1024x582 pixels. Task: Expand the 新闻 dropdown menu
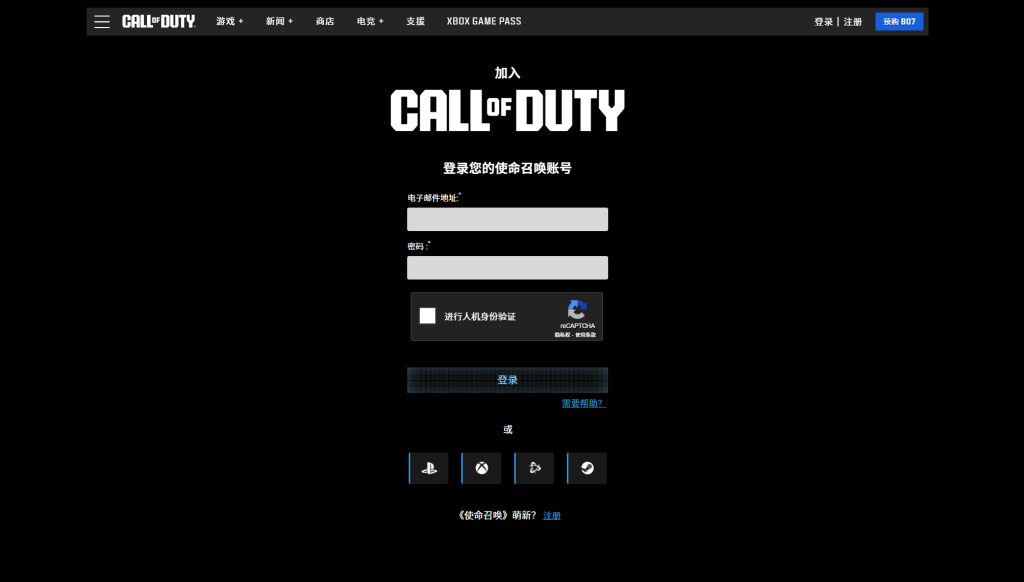280,22
